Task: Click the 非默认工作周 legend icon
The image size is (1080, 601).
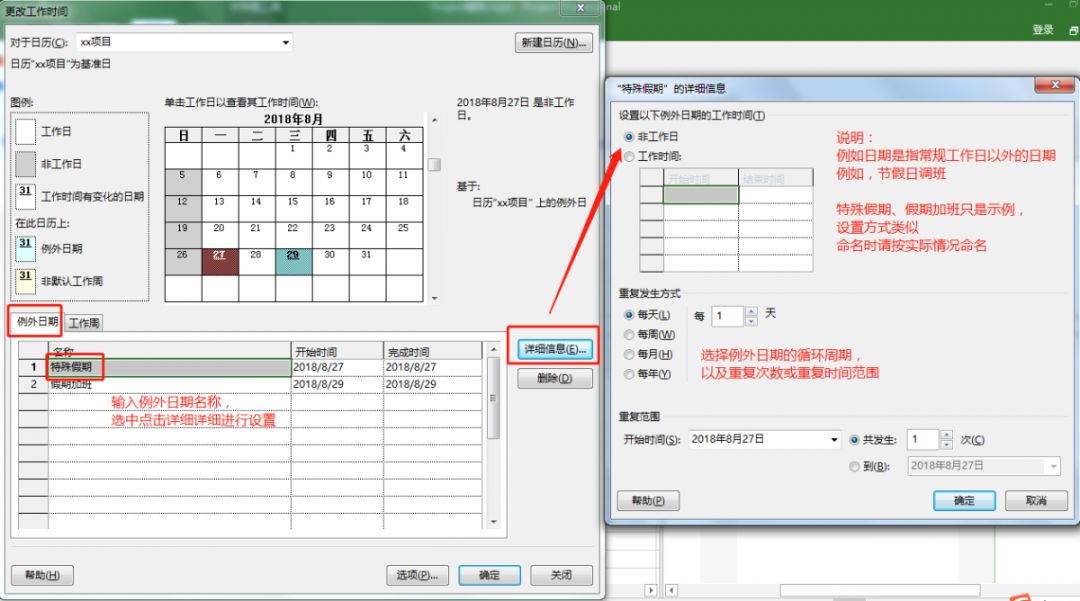Action: pos(25,281)
